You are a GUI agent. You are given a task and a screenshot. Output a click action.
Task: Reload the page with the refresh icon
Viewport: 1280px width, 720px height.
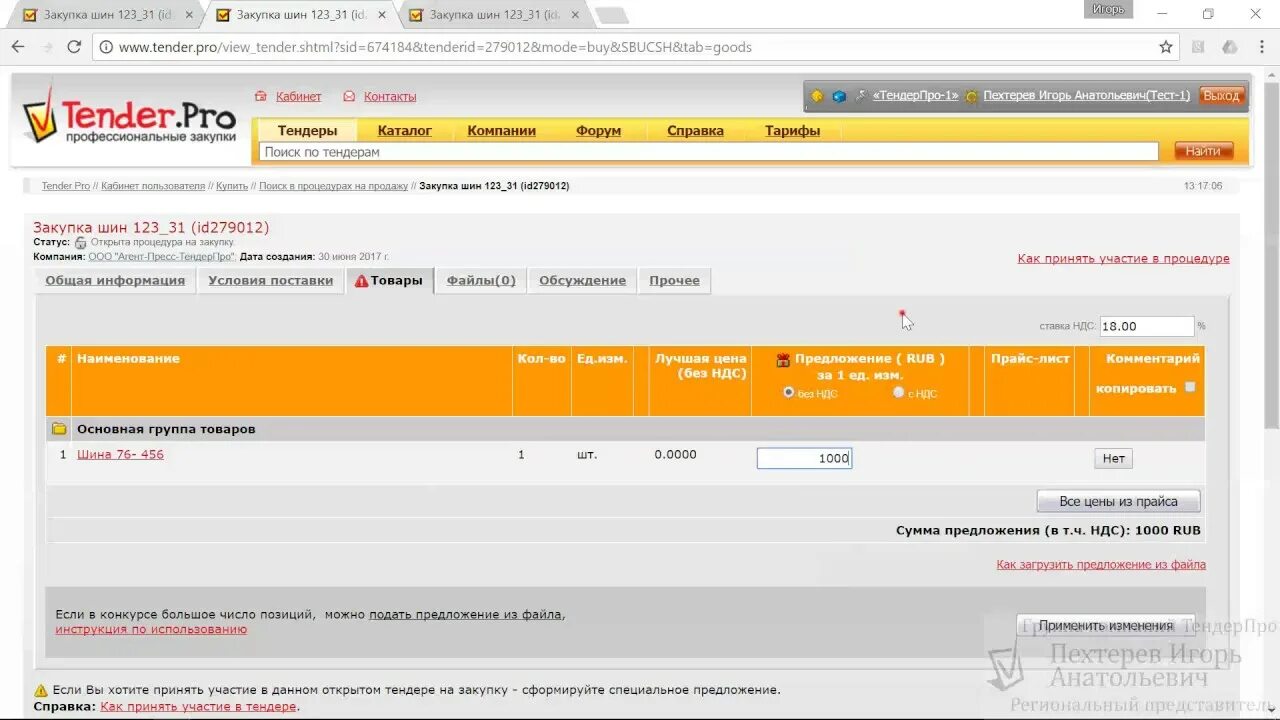coord(74,47)
